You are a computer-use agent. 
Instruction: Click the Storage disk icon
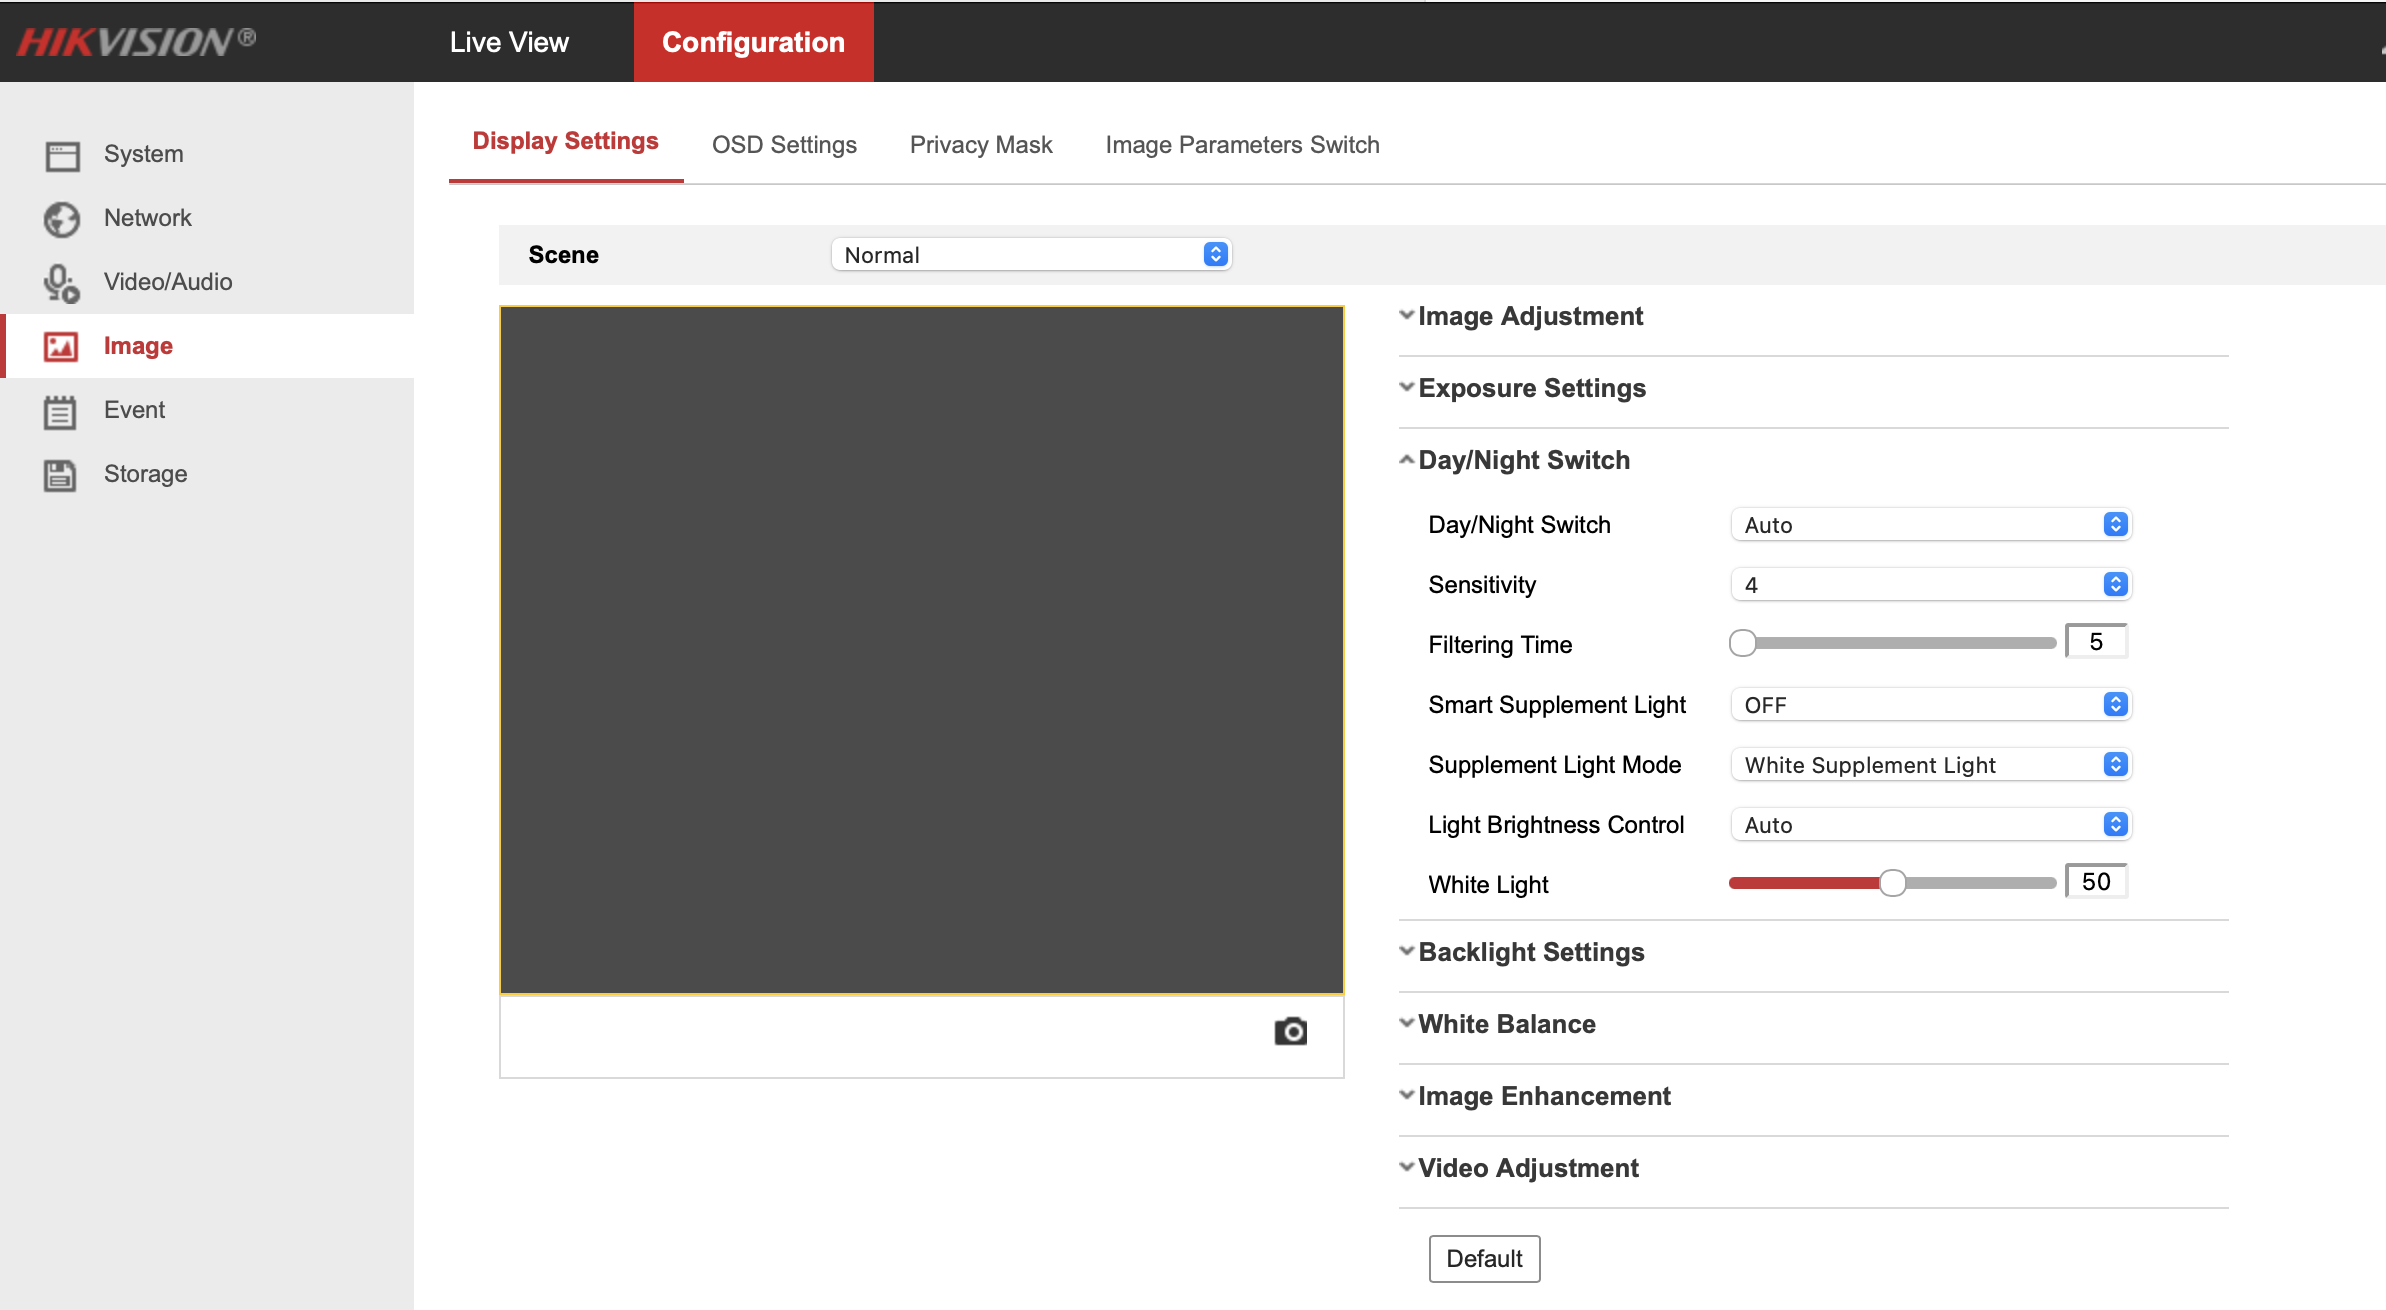60,475
